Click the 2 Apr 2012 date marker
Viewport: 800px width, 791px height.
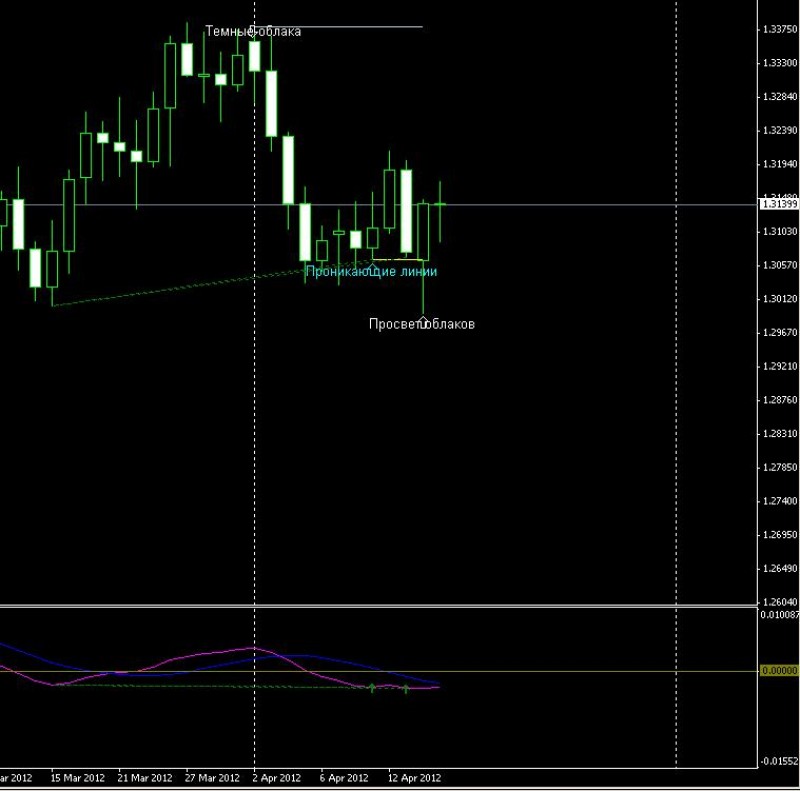coord(276,777)
